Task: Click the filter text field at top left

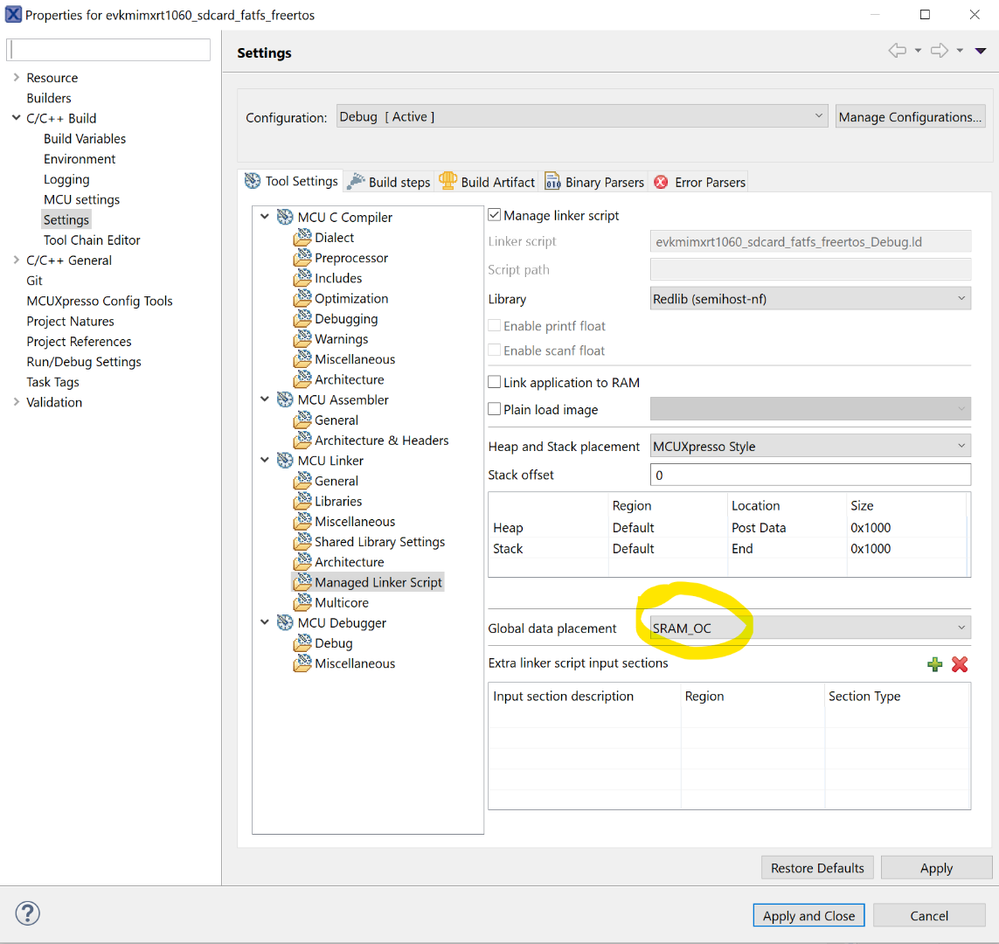Action: click(x=108, y=50)
